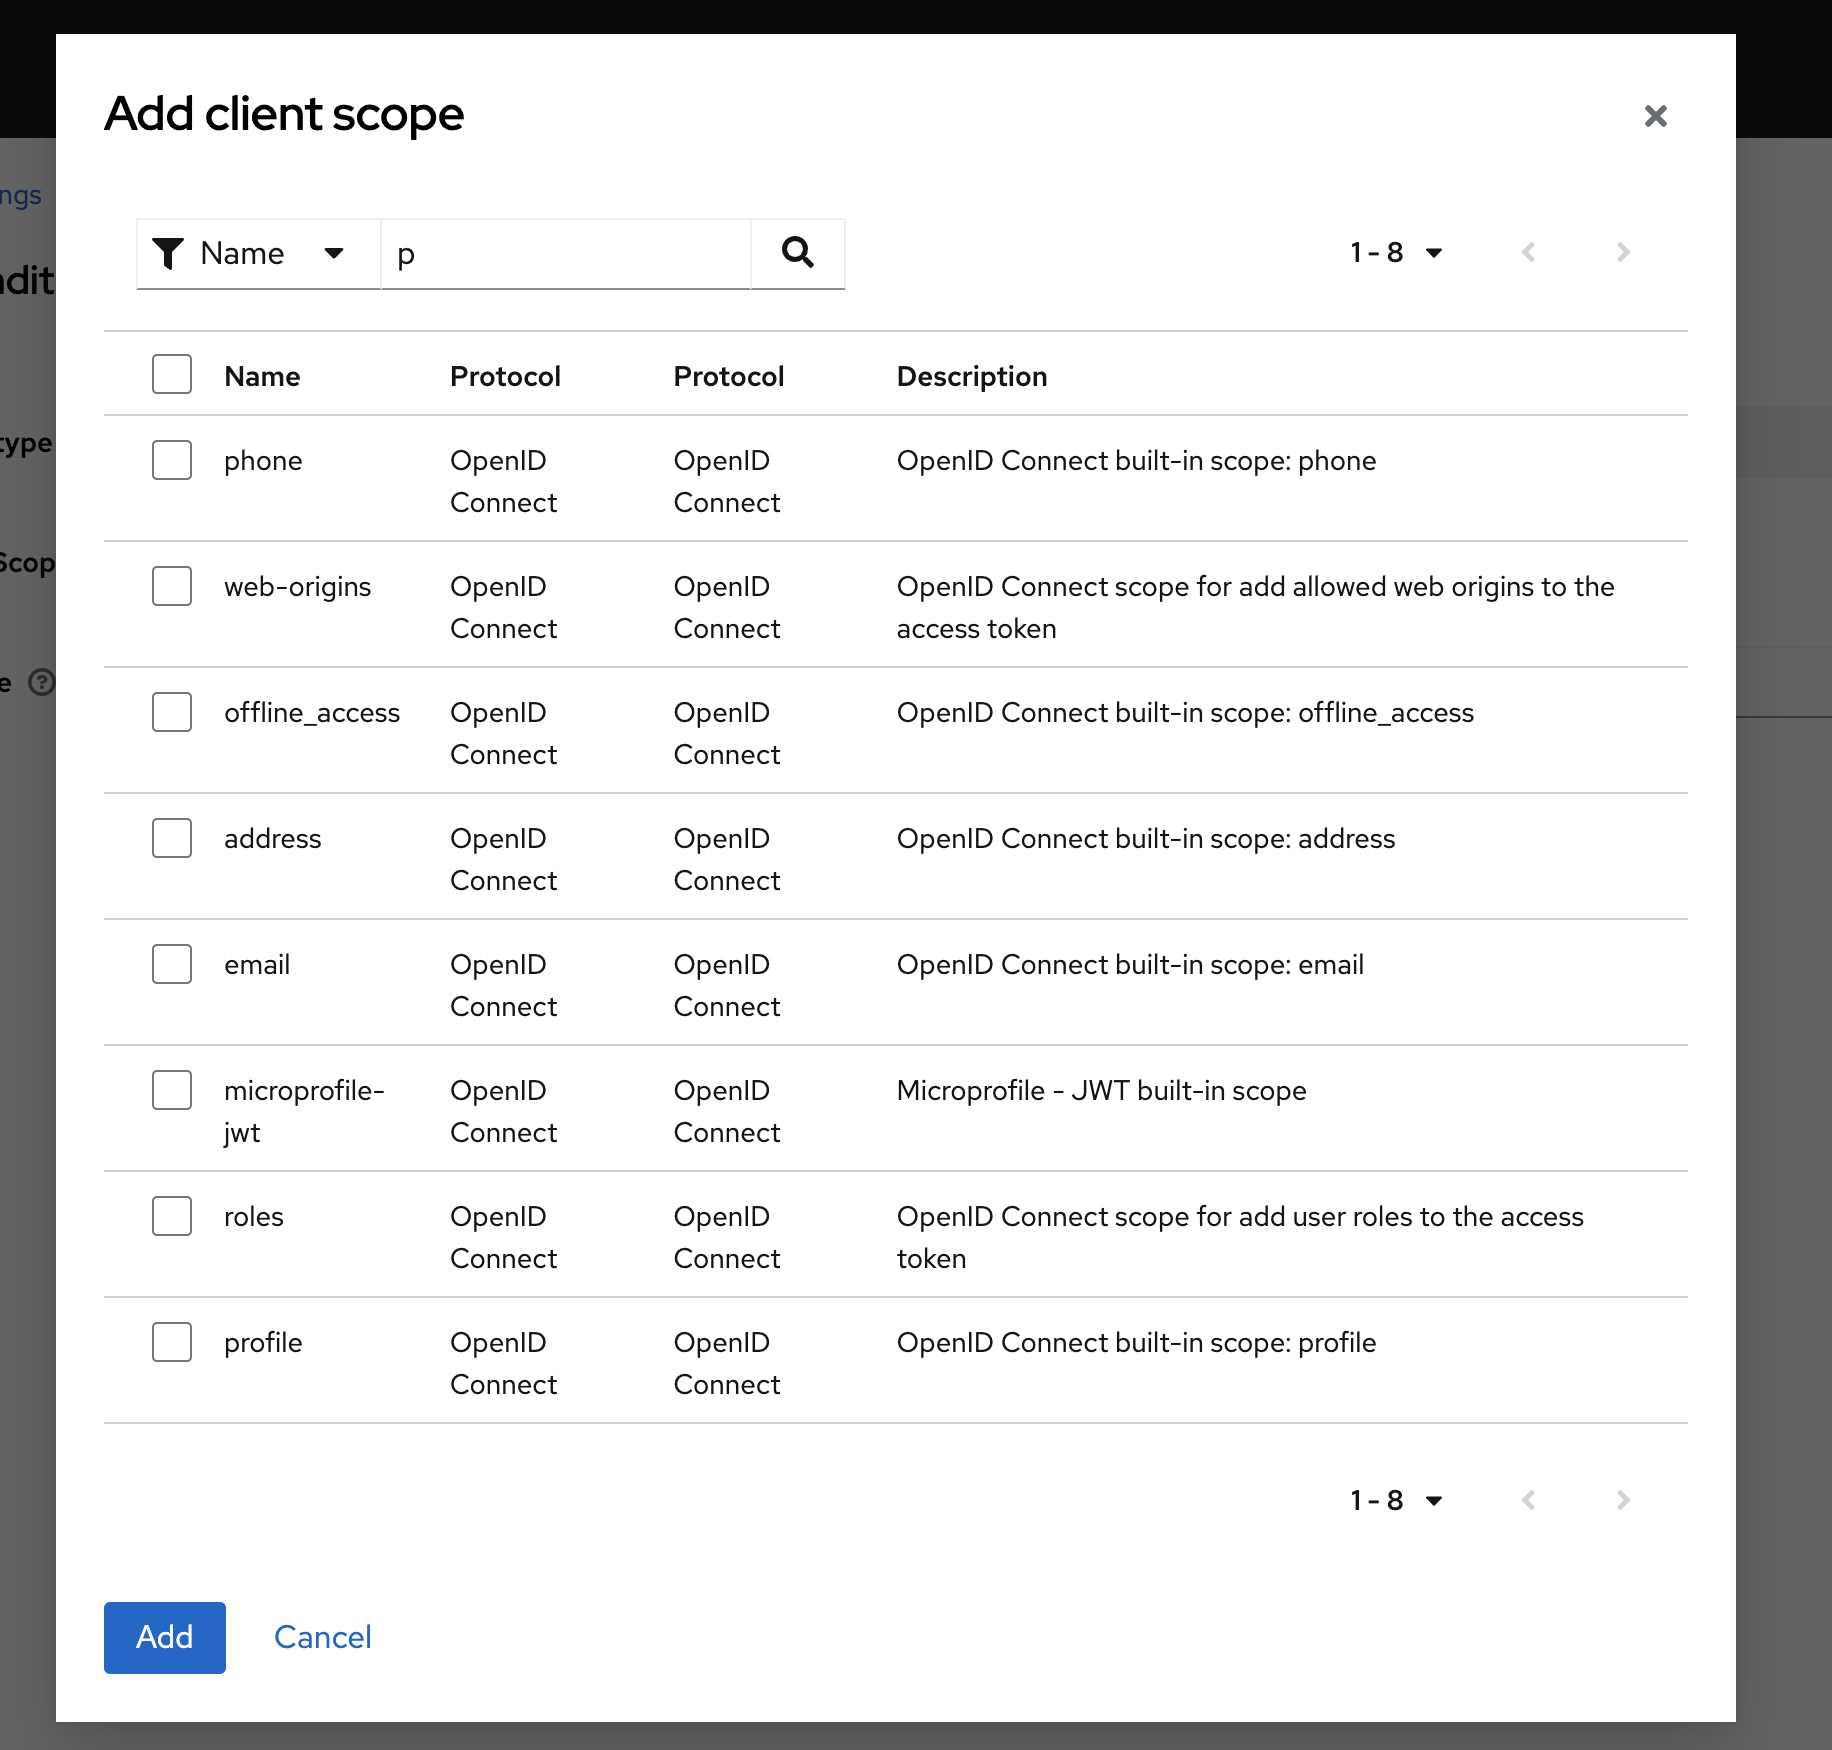Check the roles scope row
The height and width of the screenshot is (1750, 1832).
(171, 1216)
